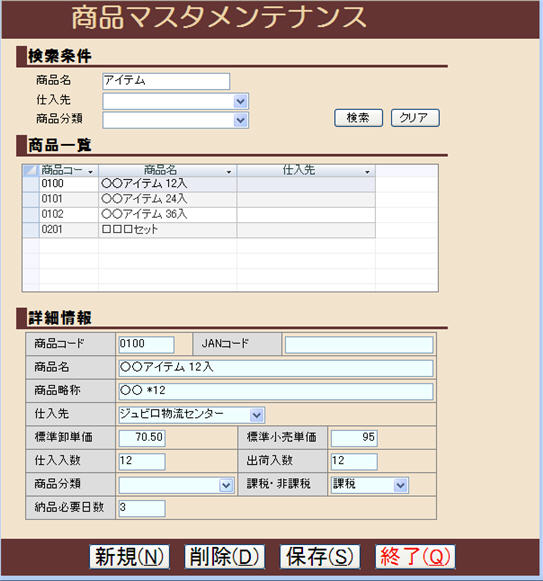Click the 削除(D) delete button

point(225,556)
